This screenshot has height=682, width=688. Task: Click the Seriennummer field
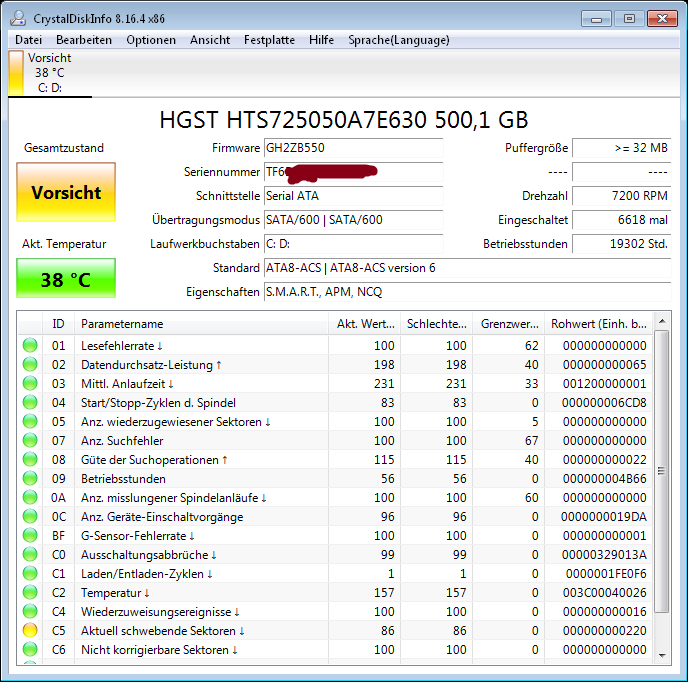(x=354, y=172)
